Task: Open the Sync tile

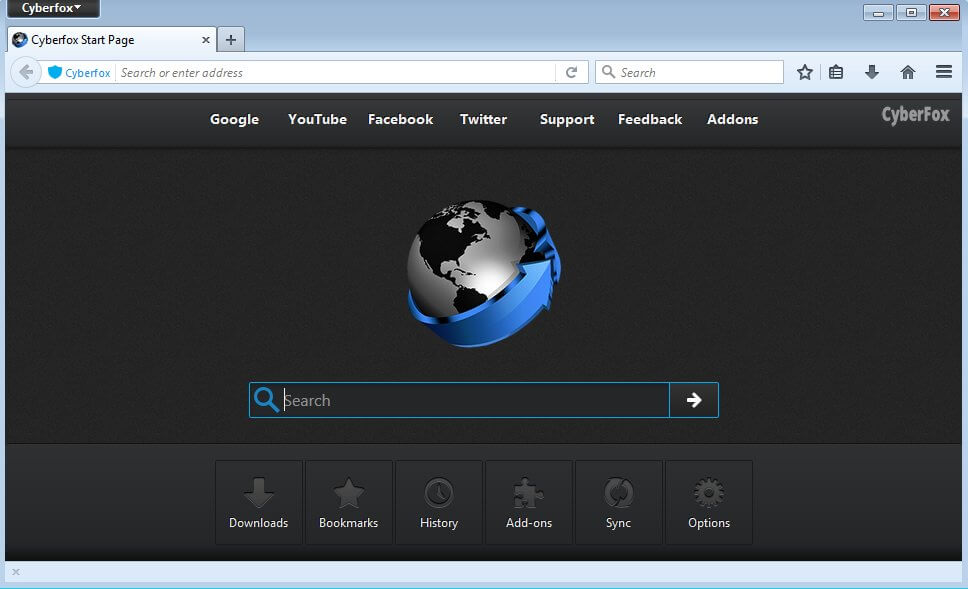Action: (x=619, y=503)
